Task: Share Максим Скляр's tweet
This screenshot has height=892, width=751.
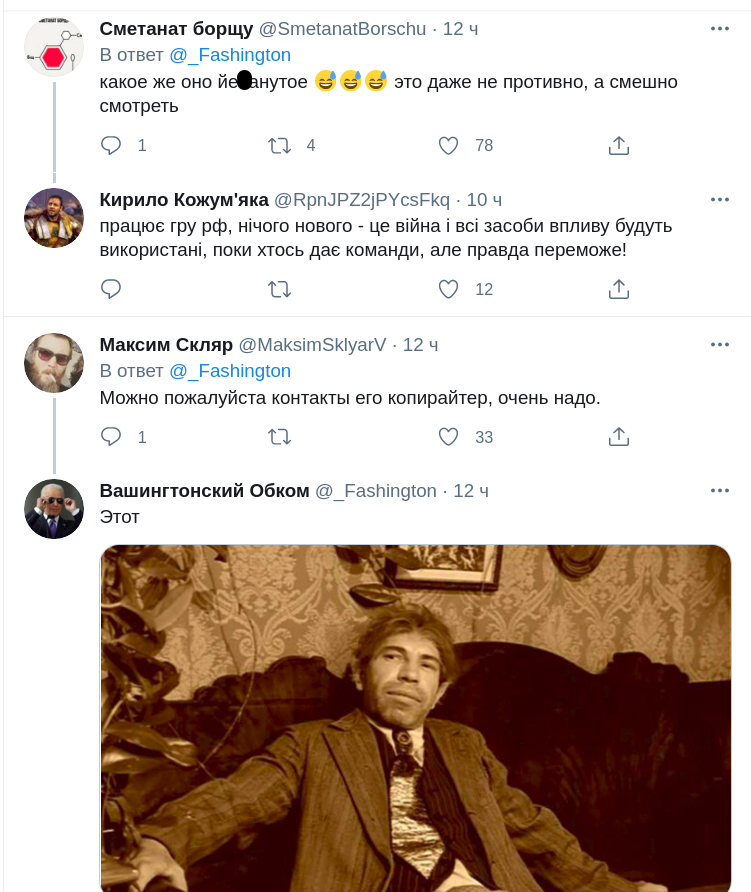Action: (x=618, y=437)
